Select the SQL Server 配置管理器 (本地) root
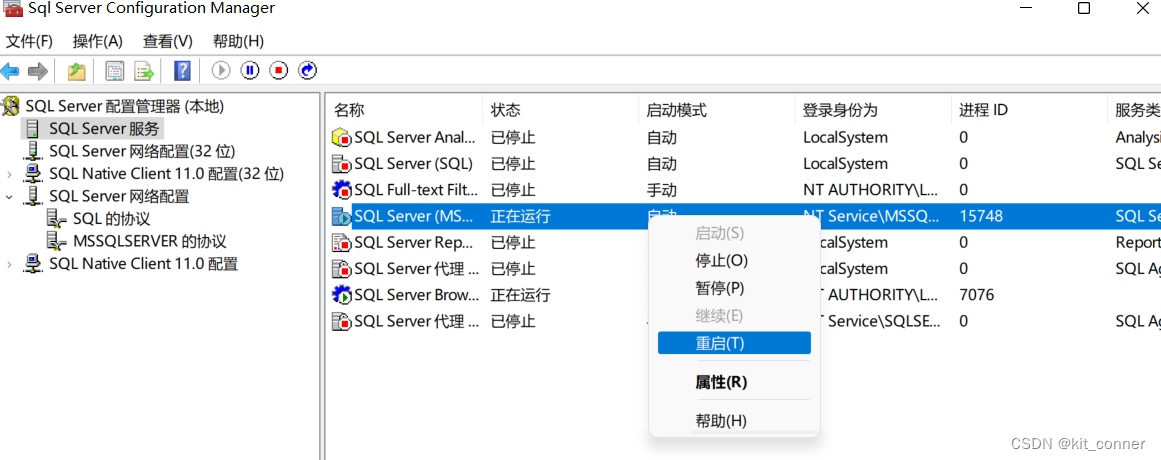The height and width of the screenshot is (460, 1161). point(124,107)
